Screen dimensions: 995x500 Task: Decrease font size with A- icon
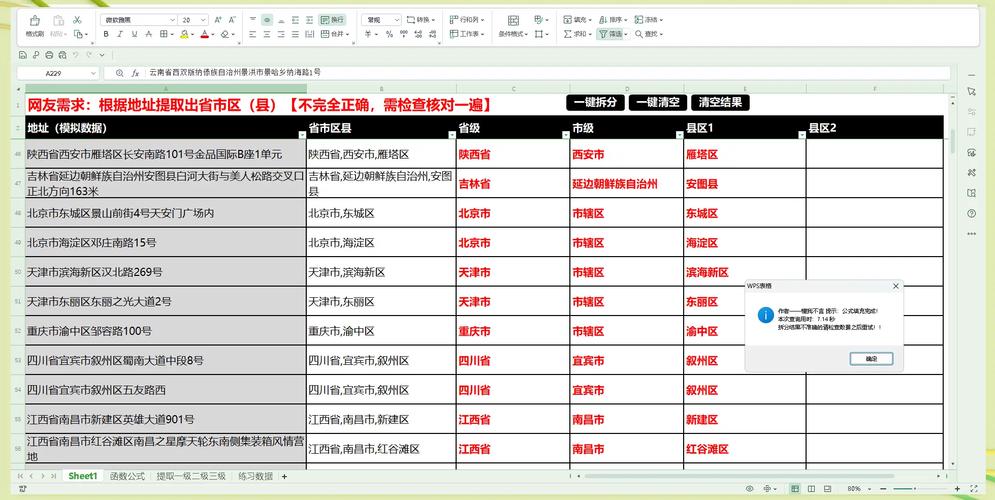tap(233, 20)
